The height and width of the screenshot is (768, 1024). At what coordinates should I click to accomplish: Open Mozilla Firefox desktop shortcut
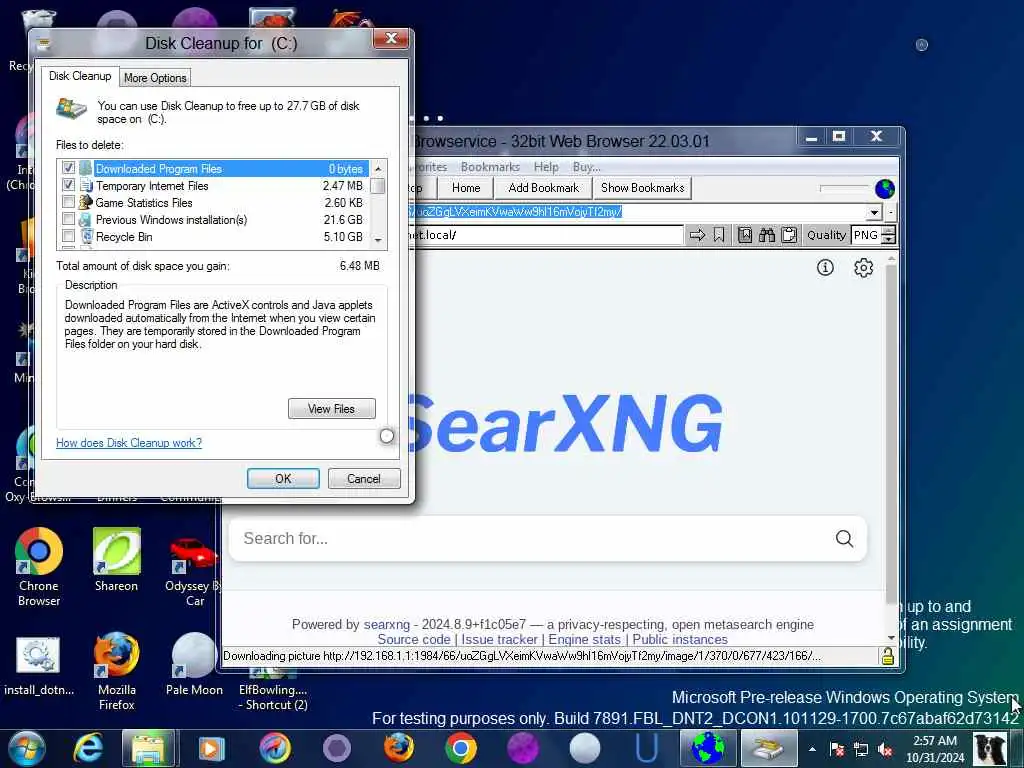coord(116,671)
